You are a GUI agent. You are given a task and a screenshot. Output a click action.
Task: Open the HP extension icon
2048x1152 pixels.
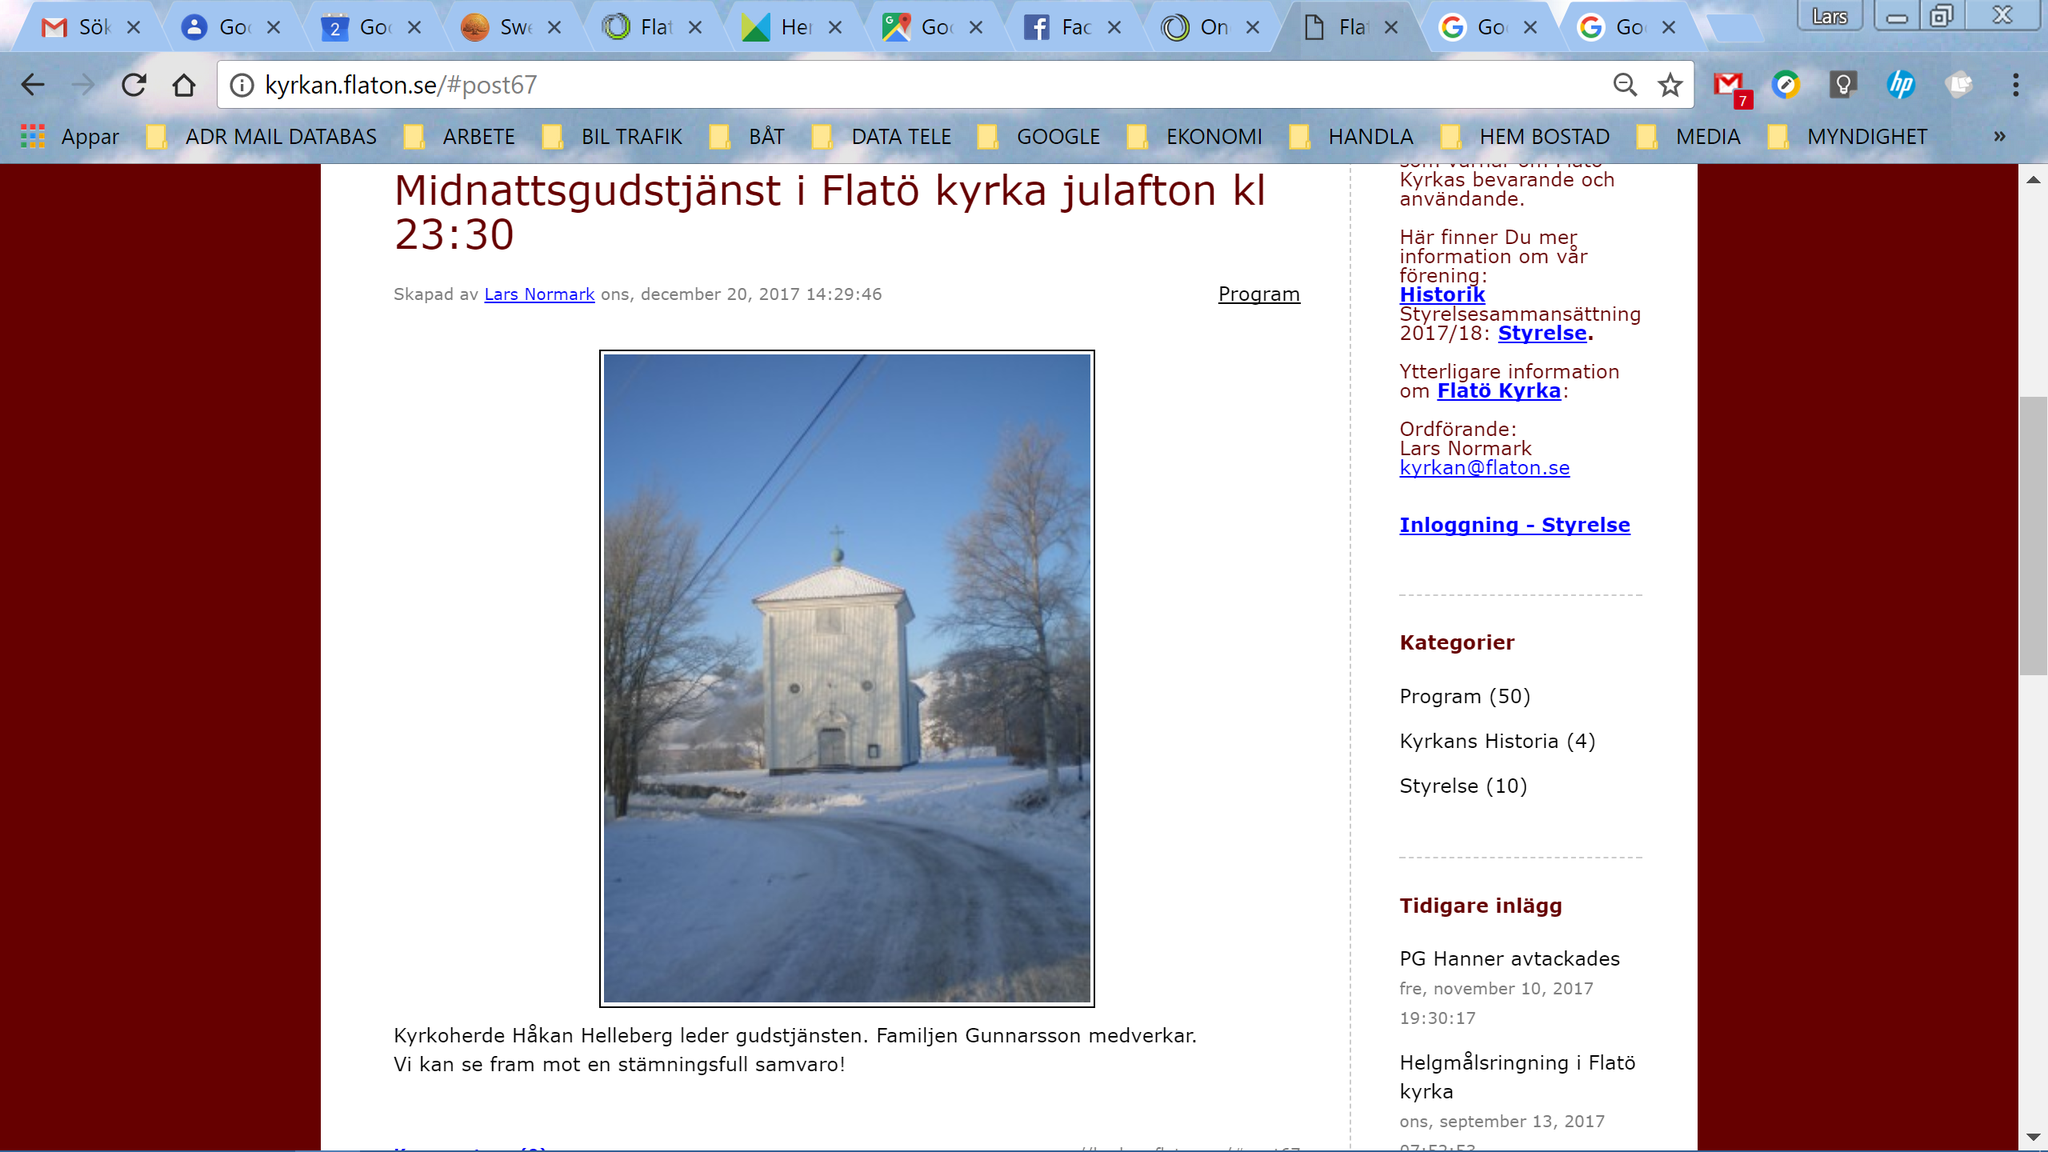point(1900,85)
